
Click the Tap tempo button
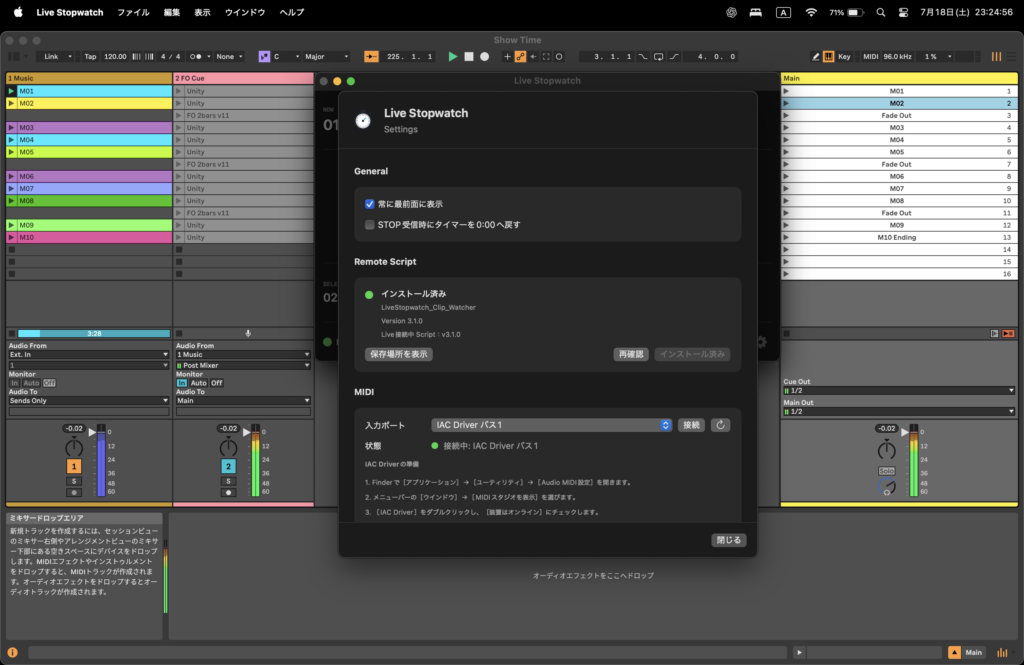(90, 57)
